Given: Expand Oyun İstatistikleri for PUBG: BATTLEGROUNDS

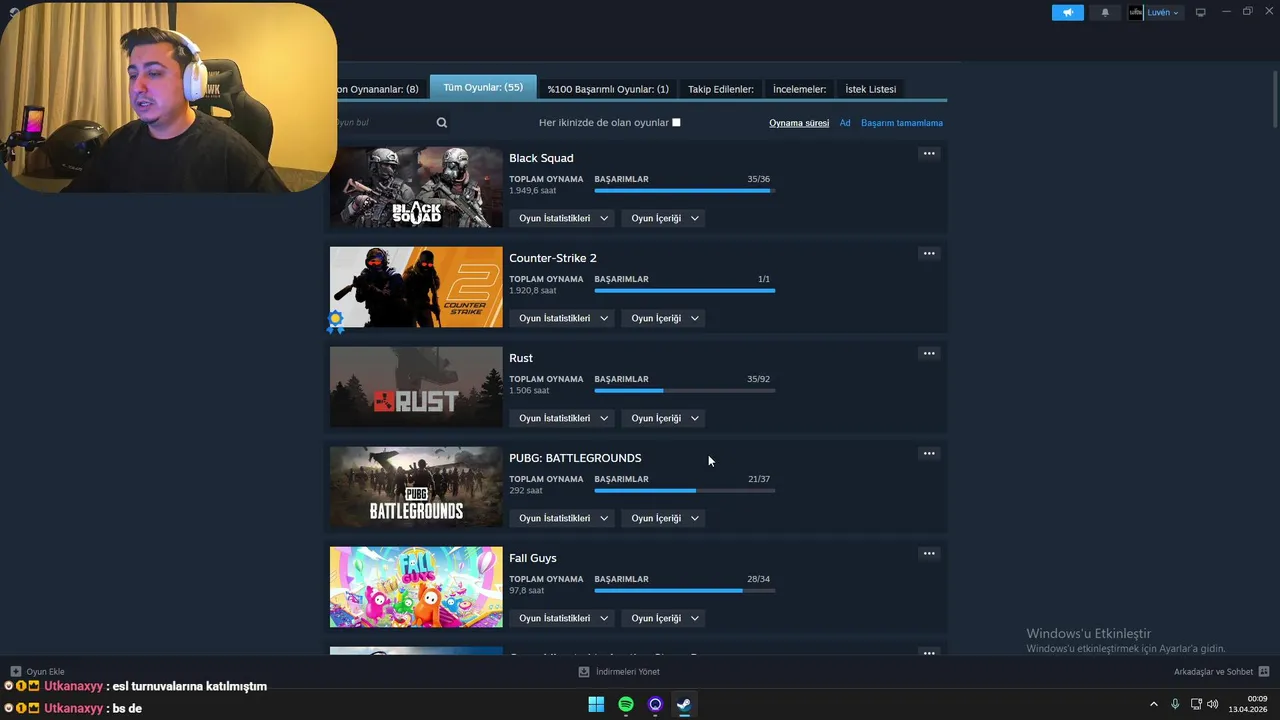Looking at the screenshot, I should 563,518.
